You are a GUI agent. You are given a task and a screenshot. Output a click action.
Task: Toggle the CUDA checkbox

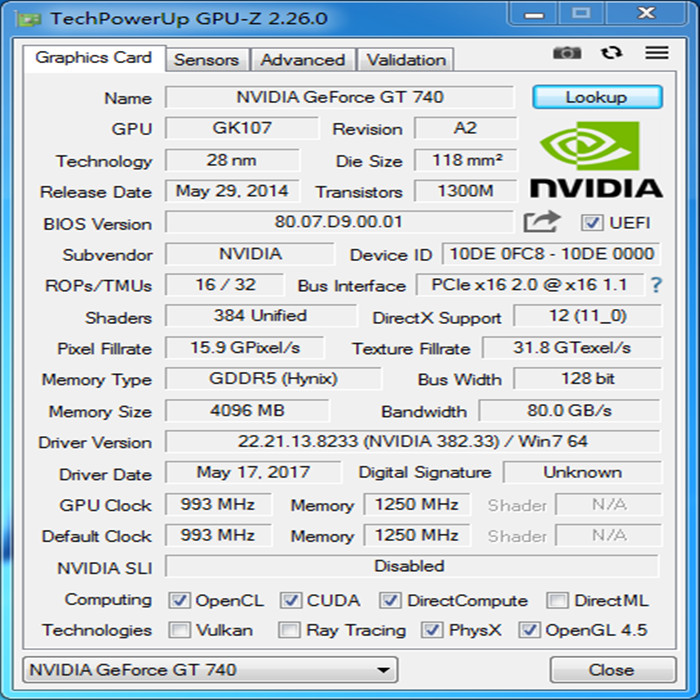click(x=291, y=600)
